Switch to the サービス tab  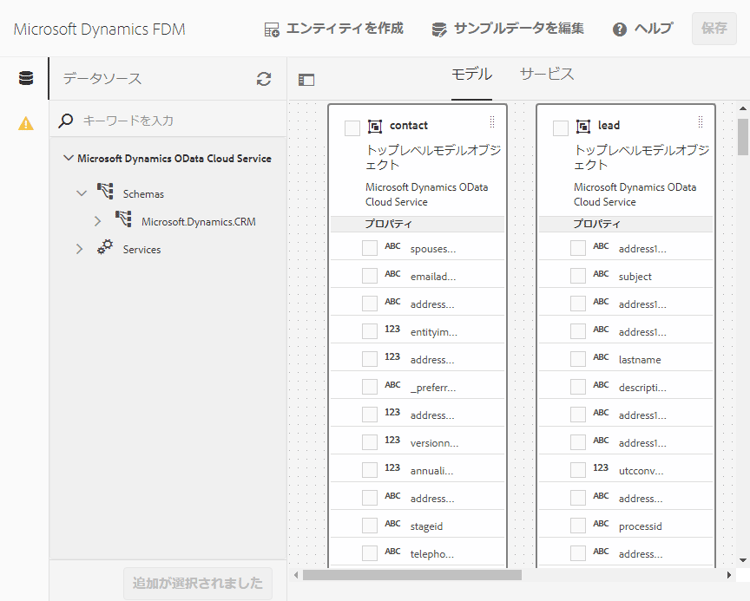[547, 75]
